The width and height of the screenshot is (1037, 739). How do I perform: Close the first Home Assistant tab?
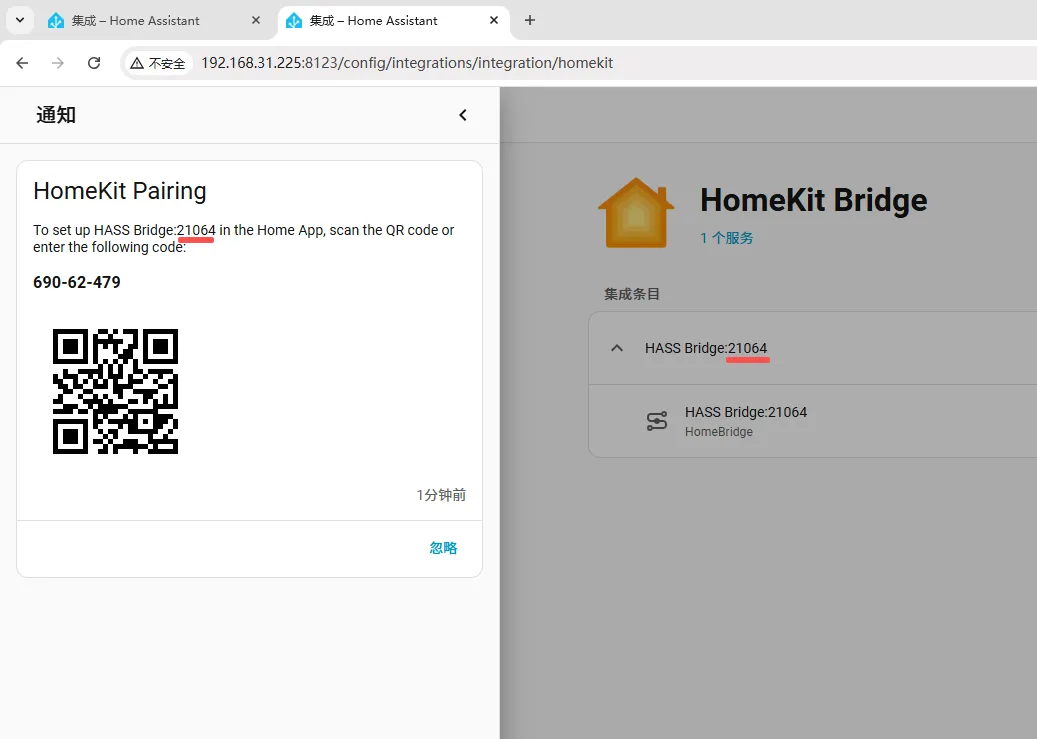[x=256, y=21]
